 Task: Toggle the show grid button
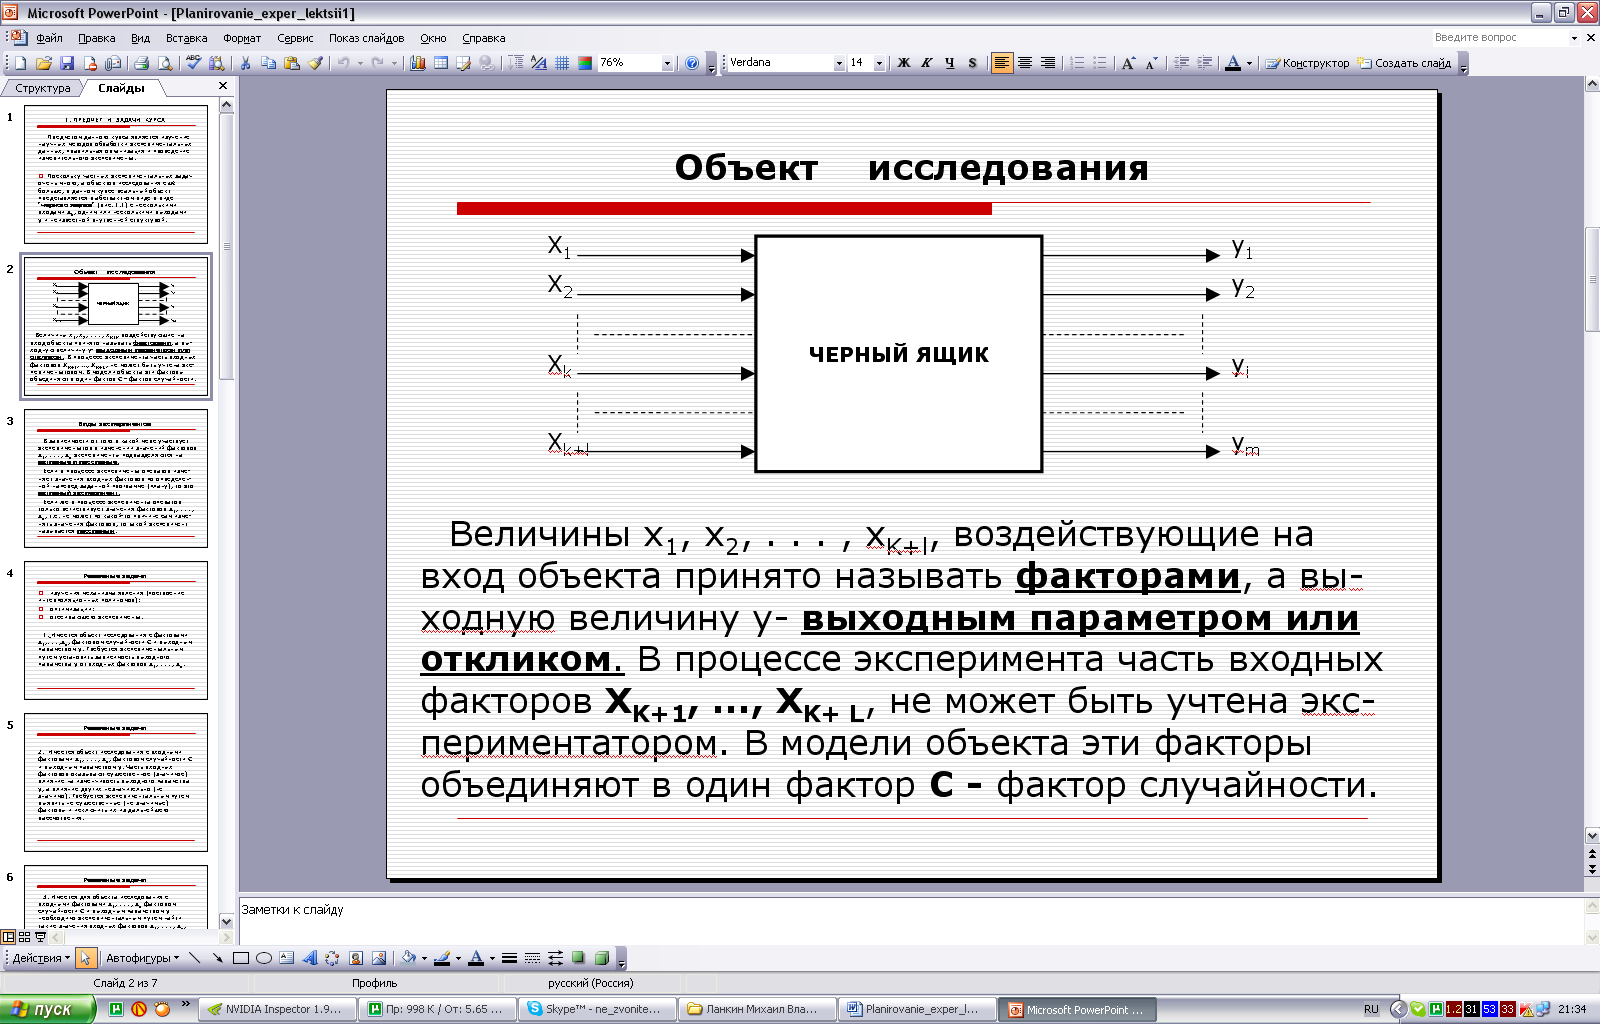[x=562, y=63]
